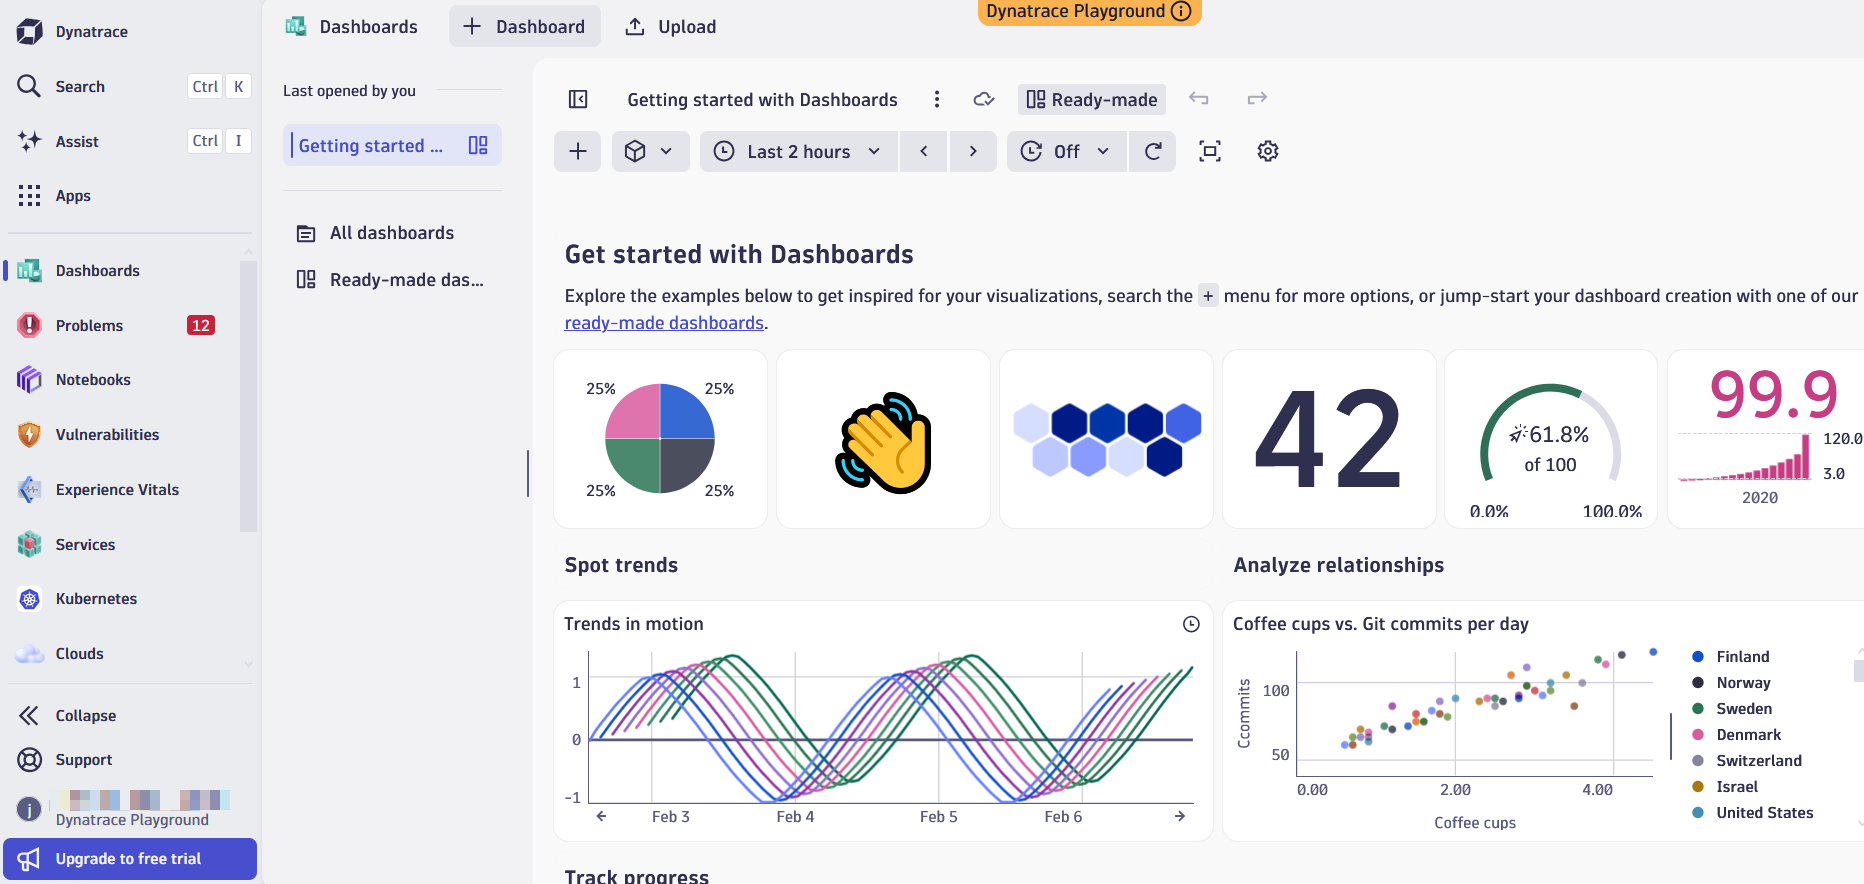Open Apps menu in sidebar
The height and width of the screenshot is (884, 1864).
(130, 196)
